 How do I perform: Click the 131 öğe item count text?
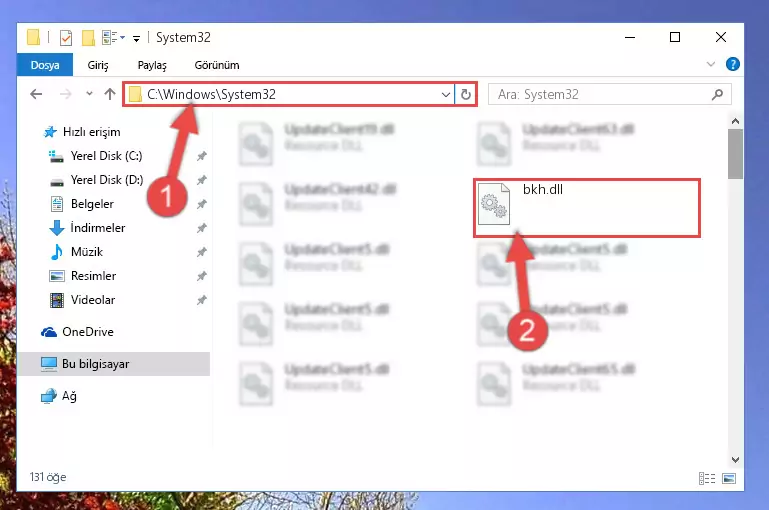point(48,477)
